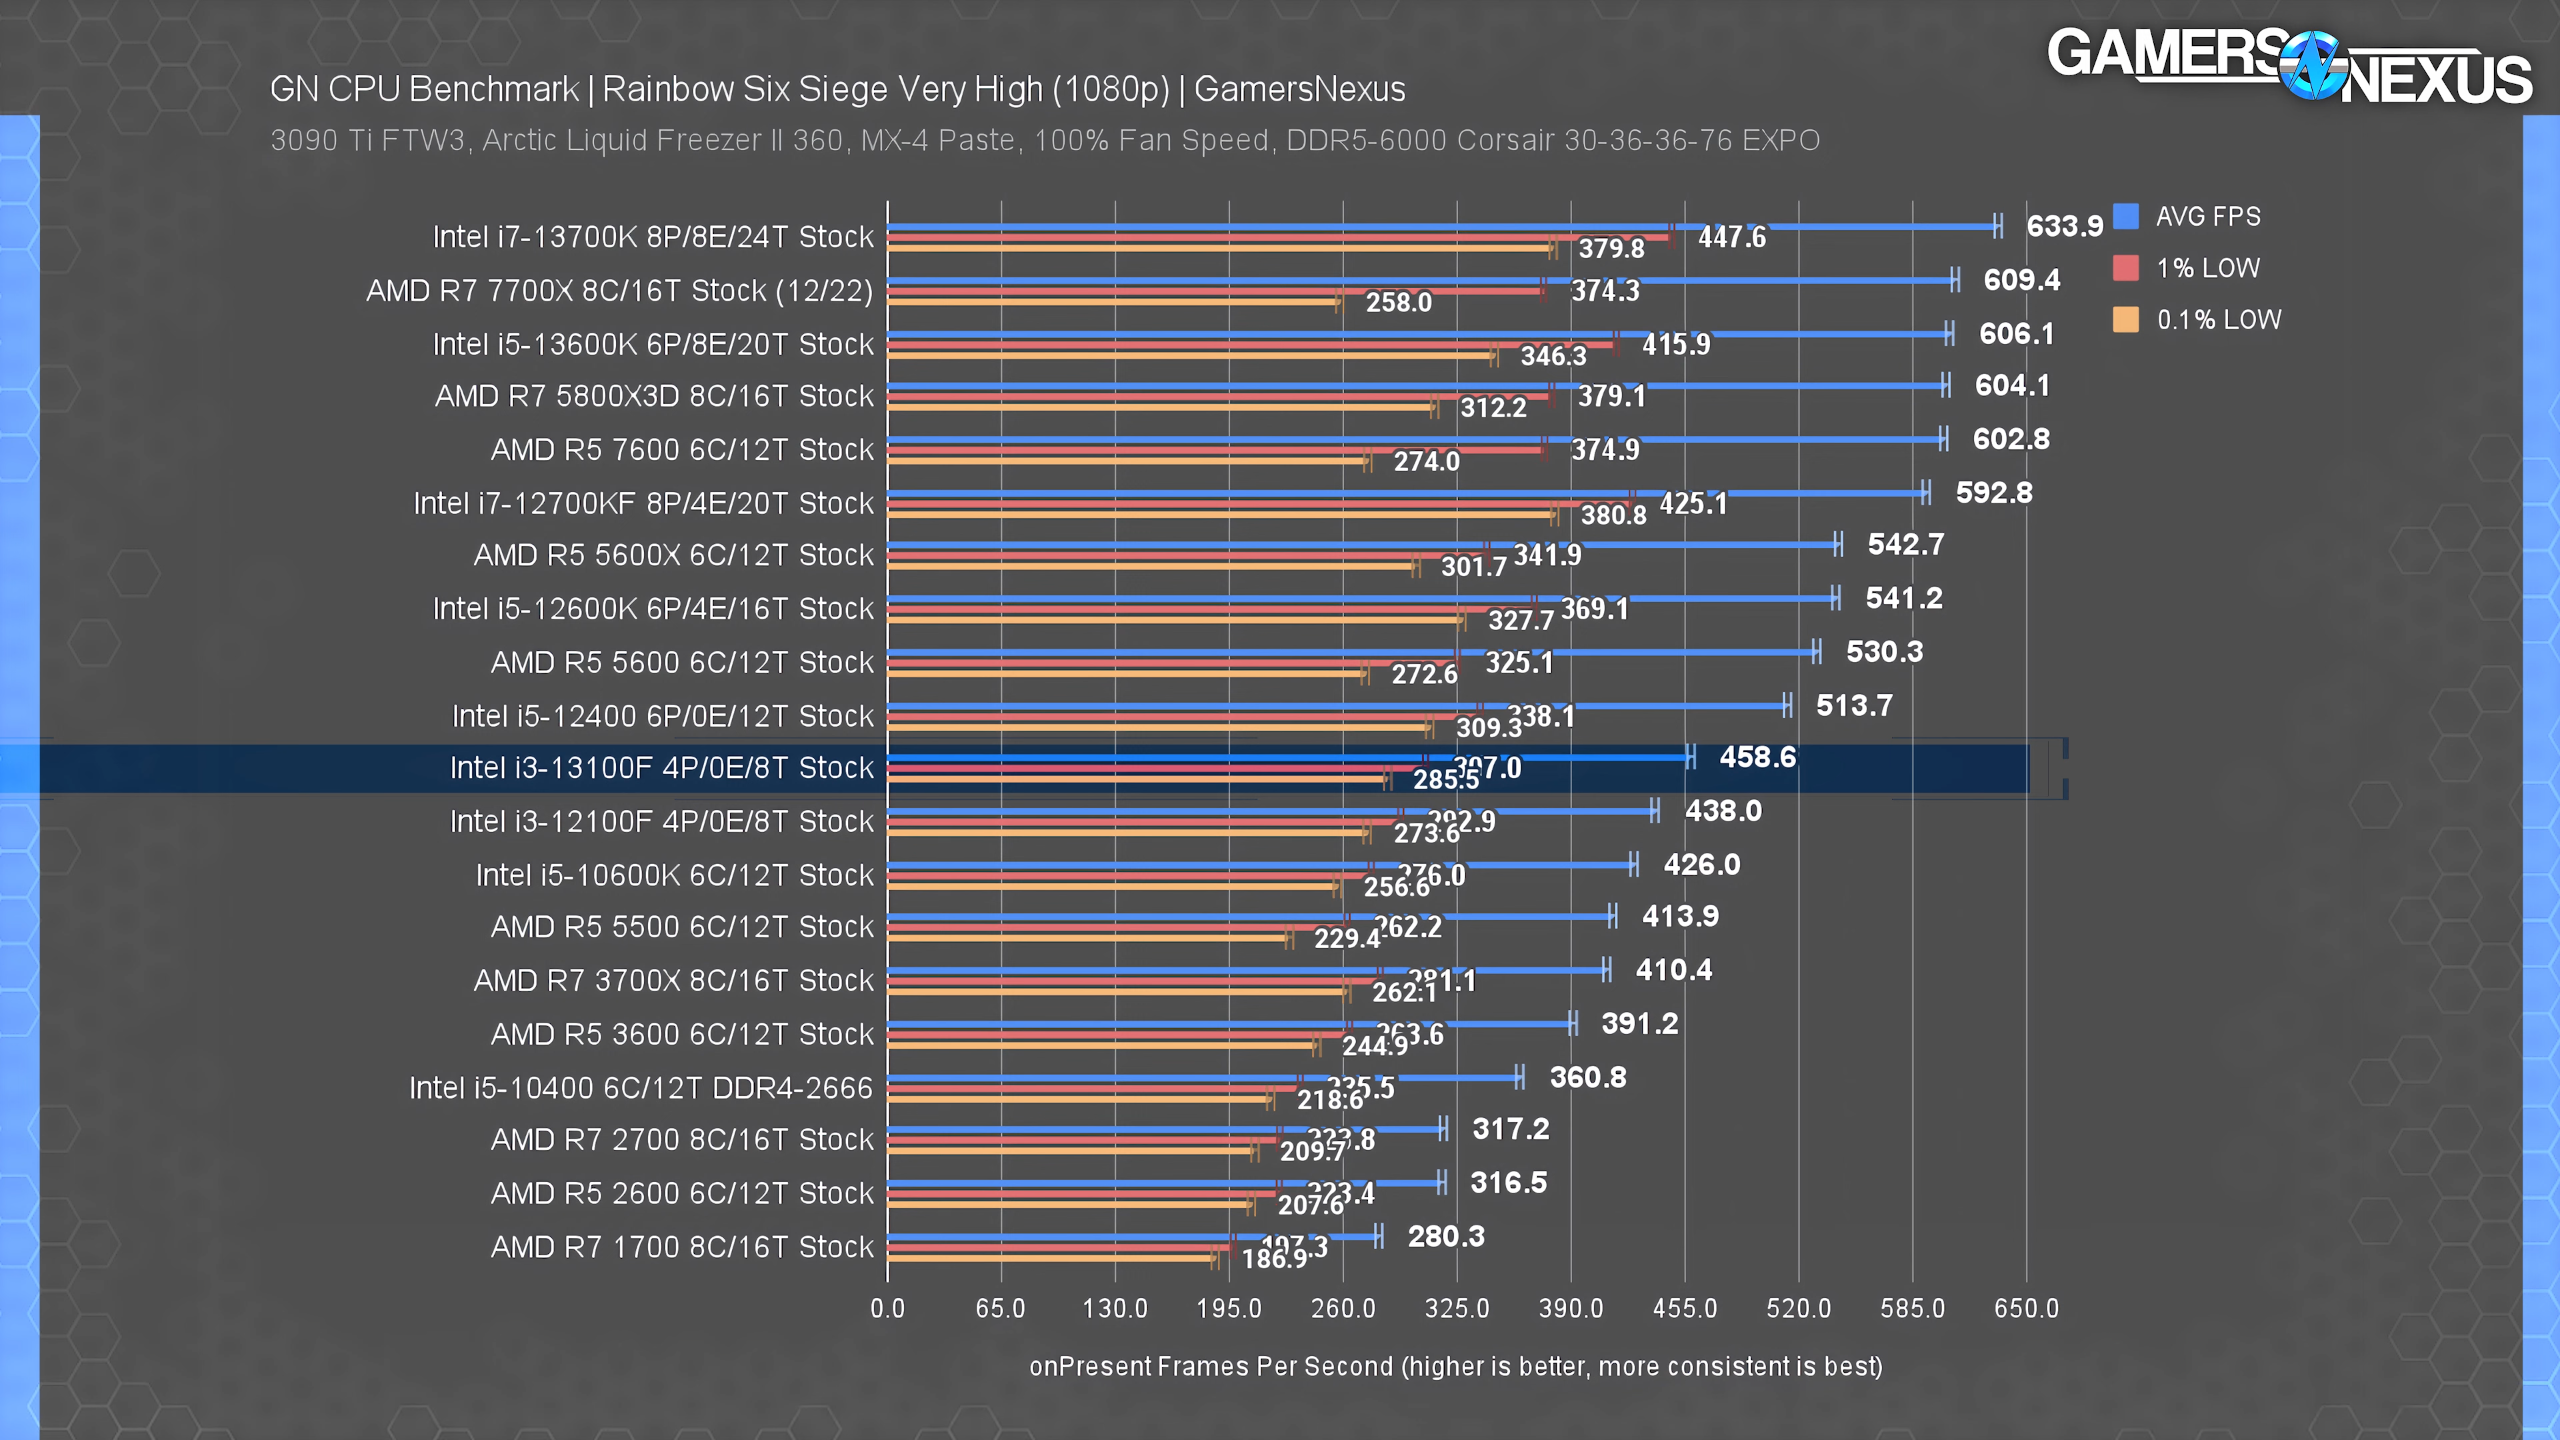The image size is (2560, 1440).
Task: Click the 609.4 average FPS value
Action: point(2021,280)
